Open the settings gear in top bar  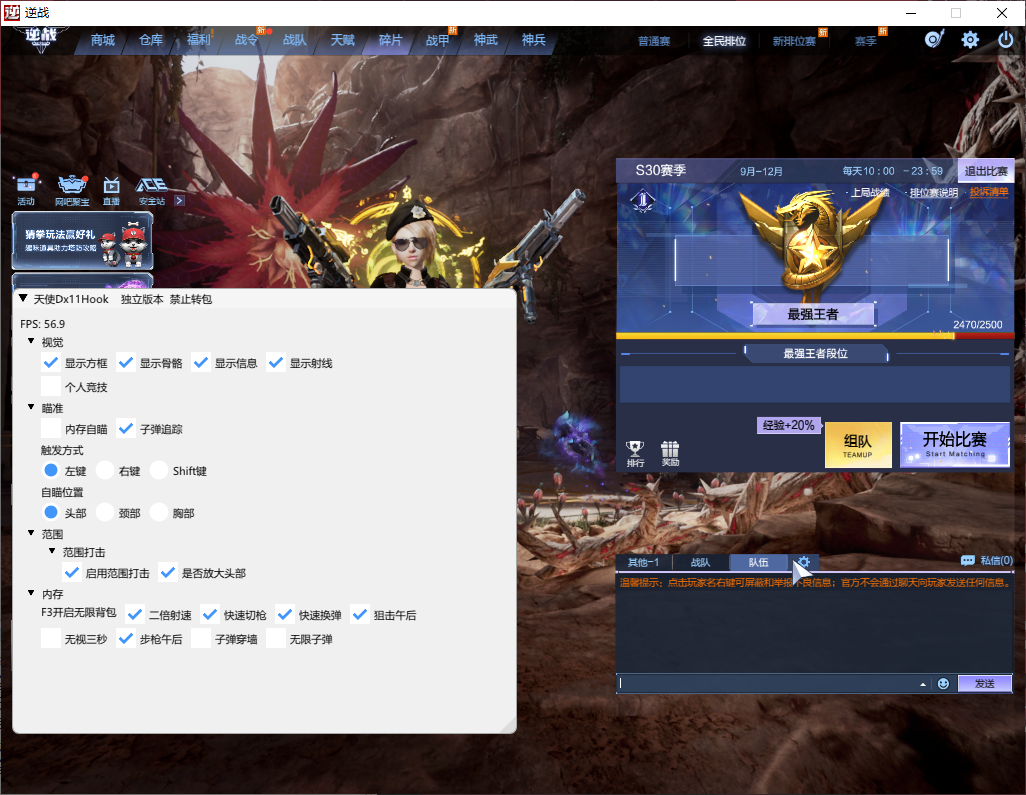pos(970,40)
